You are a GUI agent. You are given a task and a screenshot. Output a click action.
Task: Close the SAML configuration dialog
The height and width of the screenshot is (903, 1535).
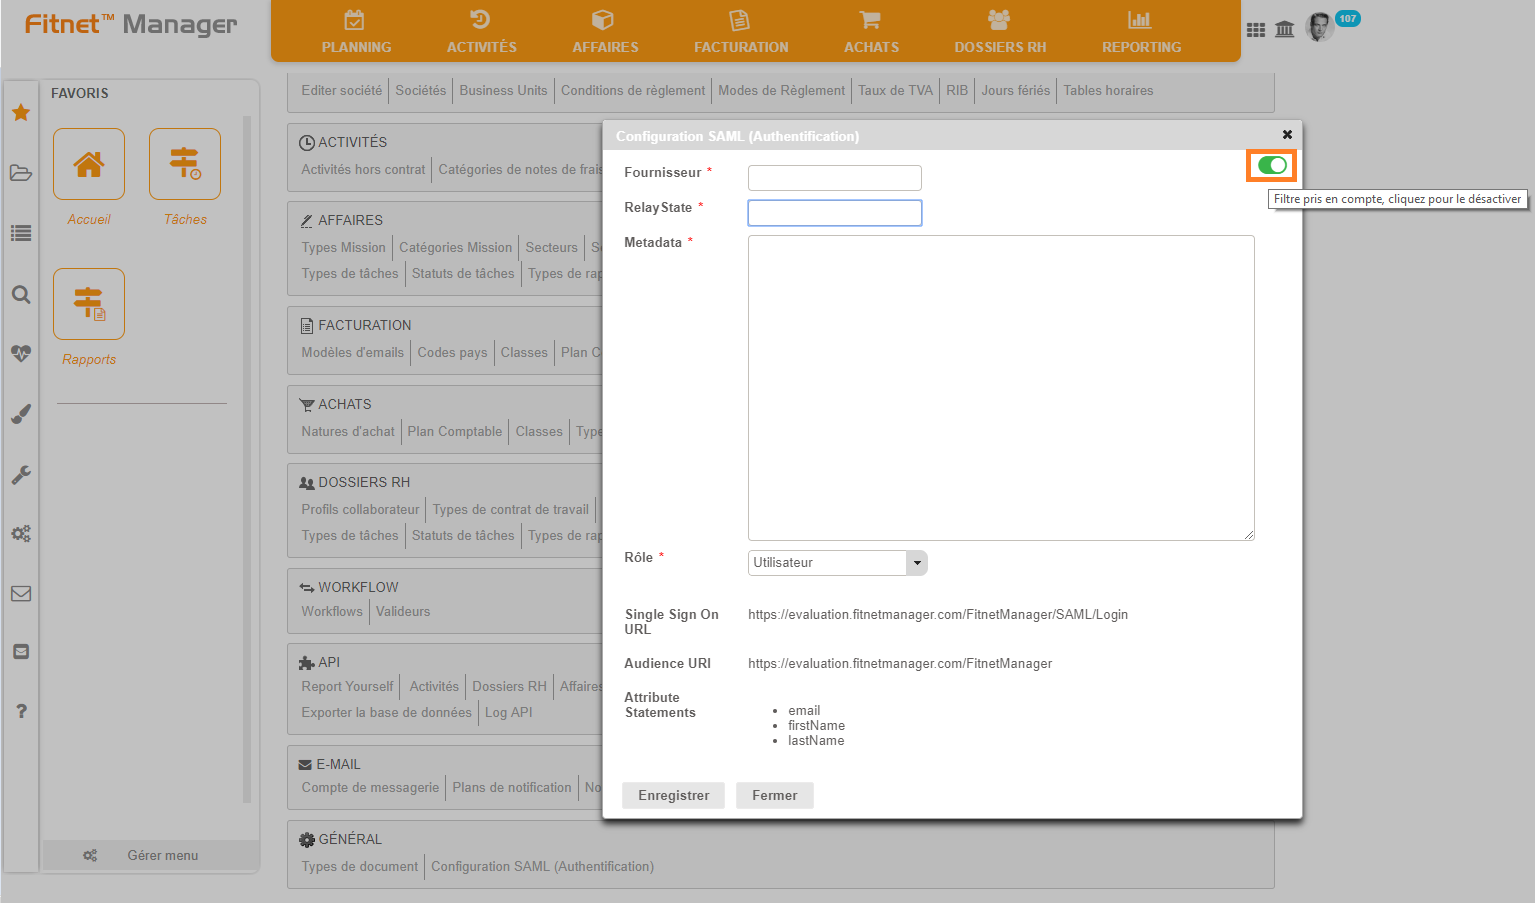(x=1287, y=134)
